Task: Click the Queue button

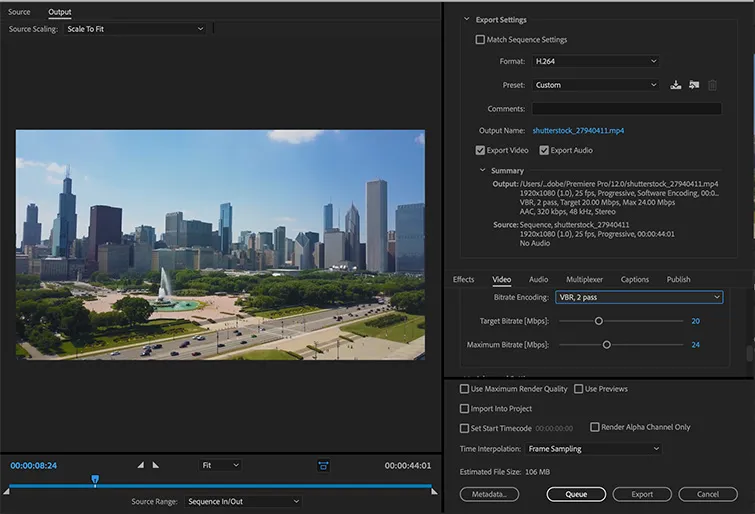Action: [x=576, y=494]
